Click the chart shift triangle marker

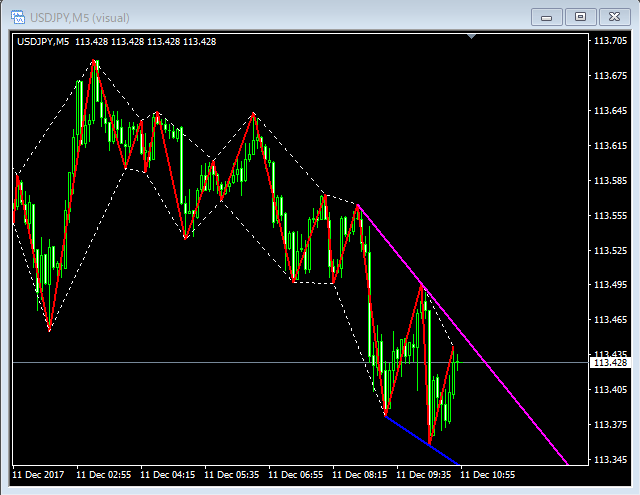471,37
